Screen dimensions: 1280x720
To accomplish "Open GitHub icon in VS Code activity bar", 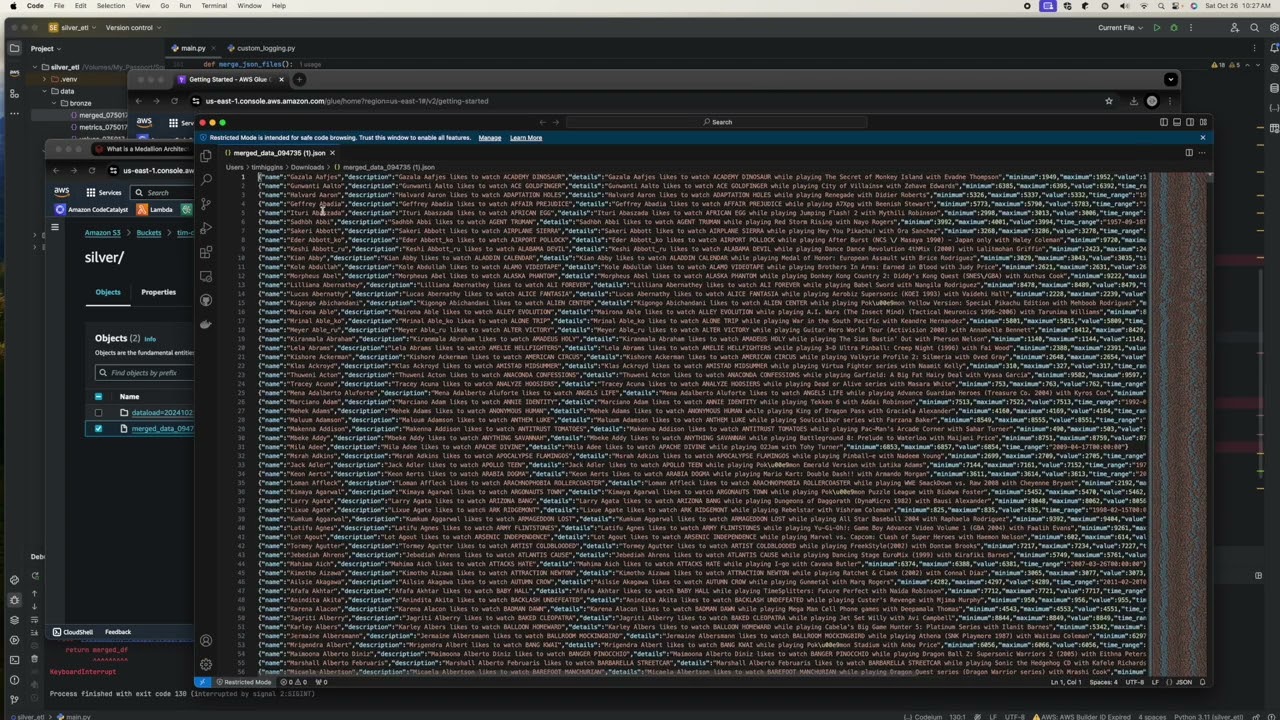I will tap(206, 300).
